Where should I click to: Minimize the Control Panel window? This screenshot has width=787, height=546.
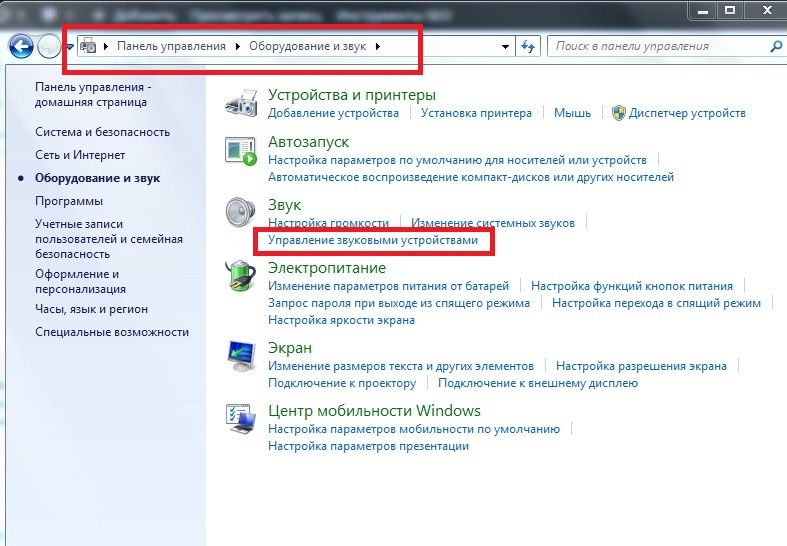tap(704, 10)
